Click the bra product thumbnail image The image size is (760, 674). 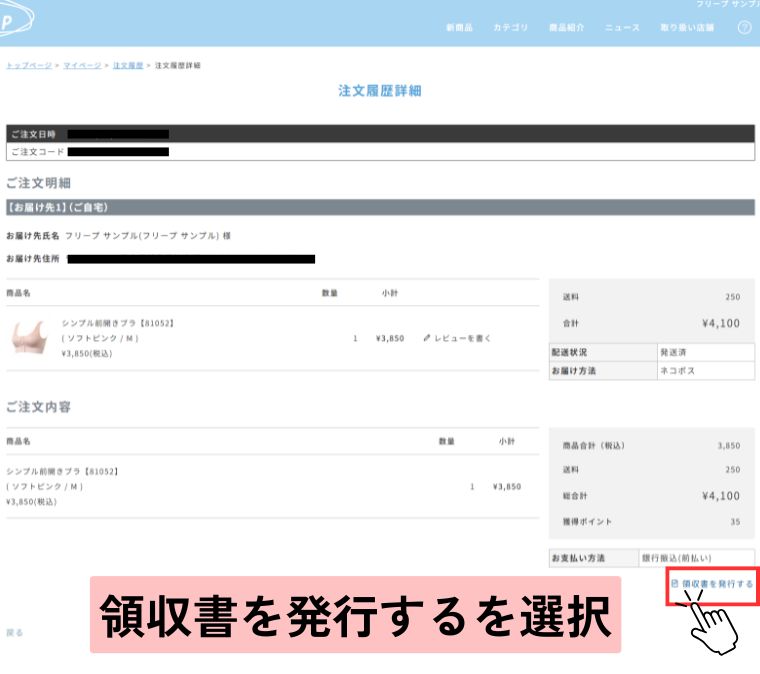tap(29, 338)
